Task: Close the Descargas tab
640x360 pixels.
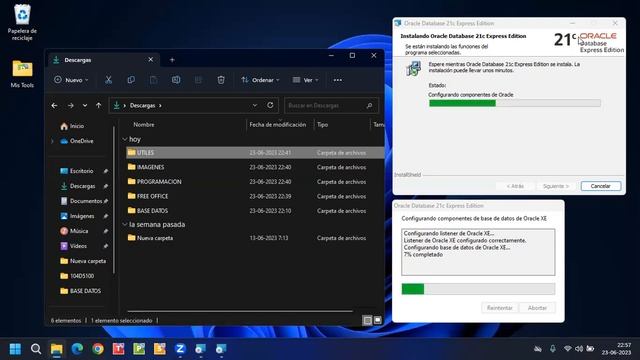Action: pyautogui.click(x=151, y=60)
